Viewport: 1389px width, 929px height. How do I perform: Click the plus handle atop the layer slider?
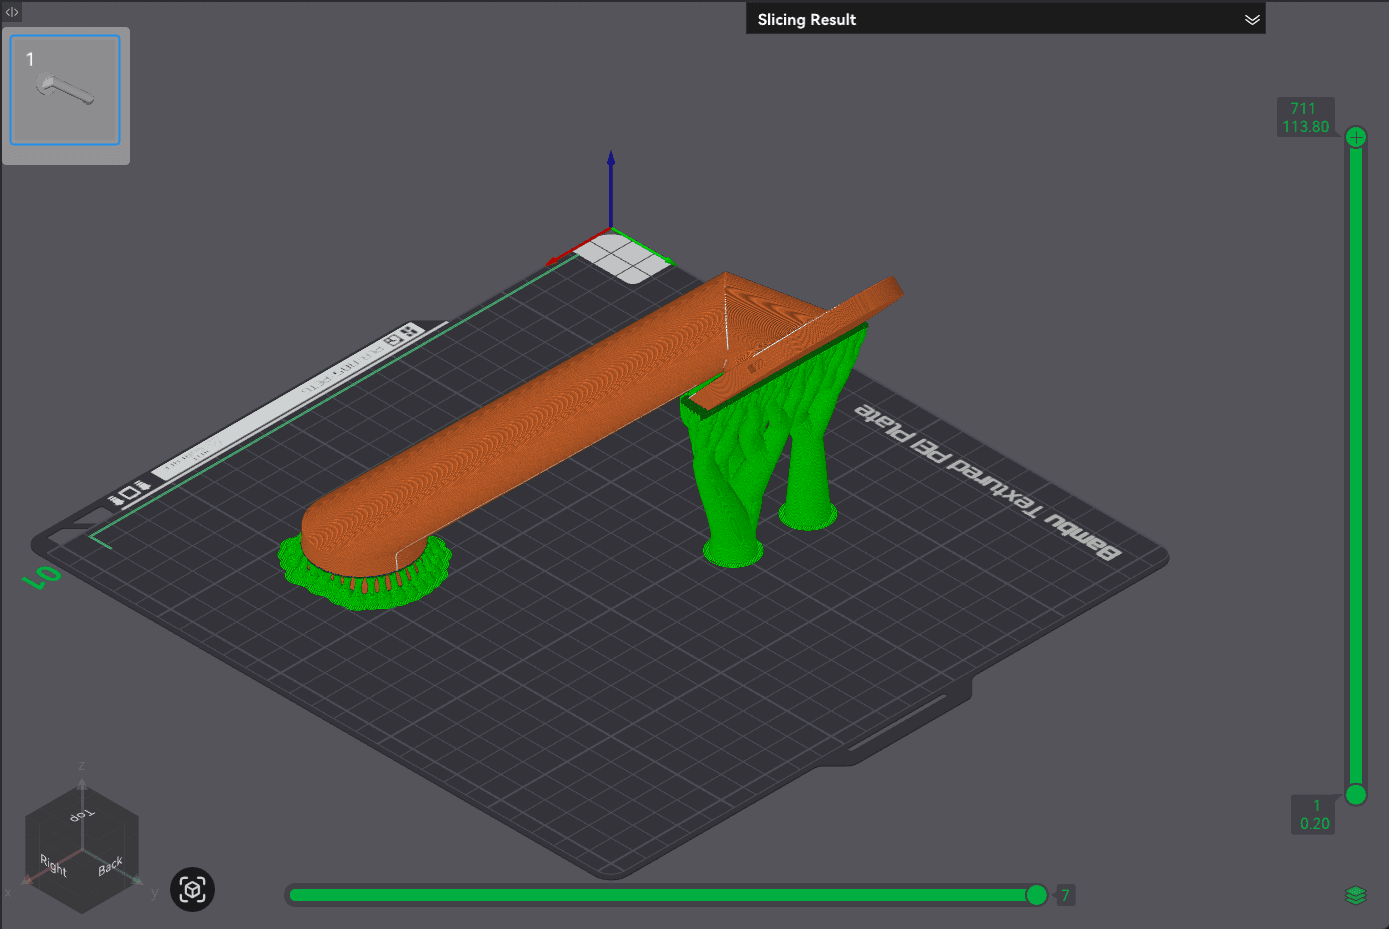coord(1356,136)
